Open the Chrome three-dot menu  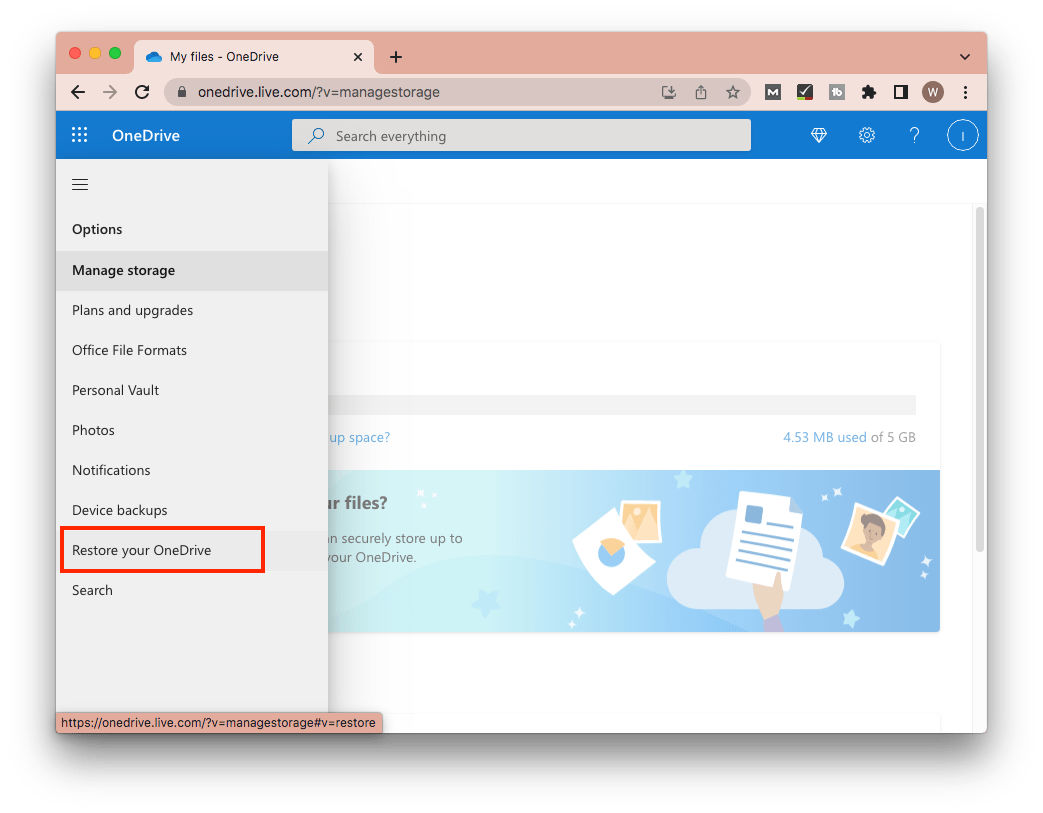point(965,92)
